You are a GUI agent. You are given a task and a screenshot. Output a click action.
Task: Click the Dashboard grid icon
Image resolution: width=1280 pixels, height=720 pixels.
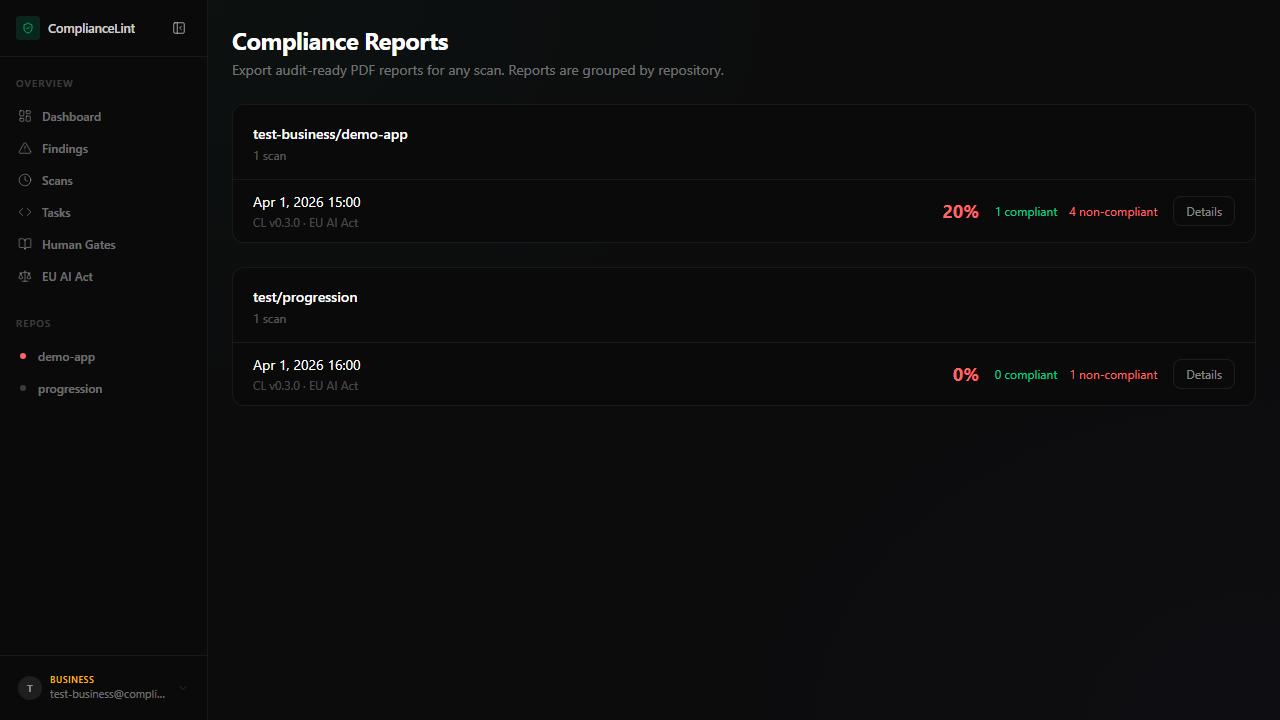coord(25,117)
